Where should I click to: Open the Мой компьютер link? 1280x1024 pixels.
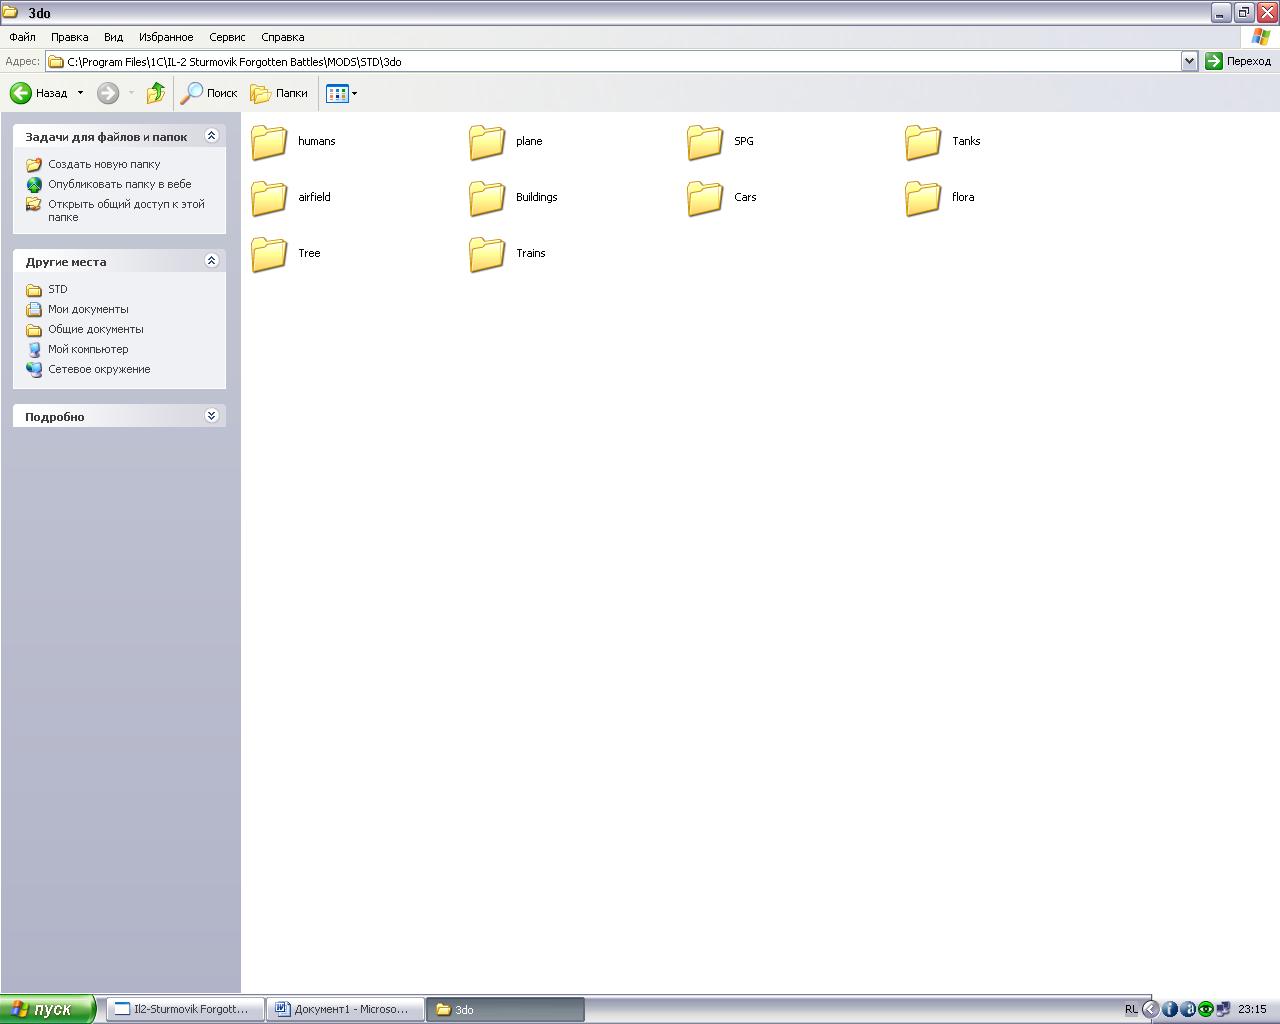88,349
